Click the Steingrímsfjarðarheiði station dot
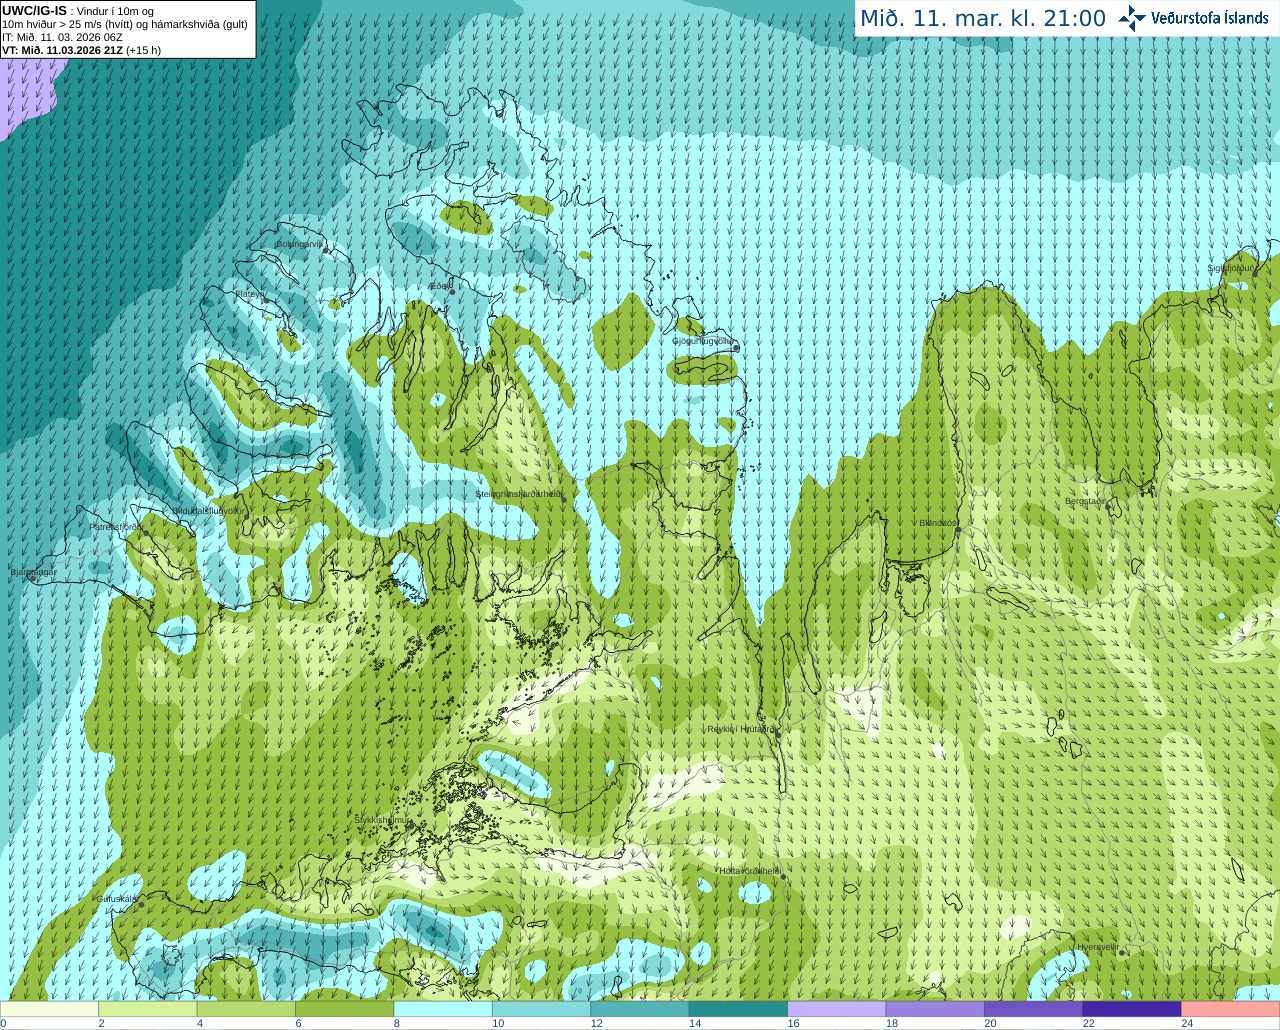 click(563, 499)
